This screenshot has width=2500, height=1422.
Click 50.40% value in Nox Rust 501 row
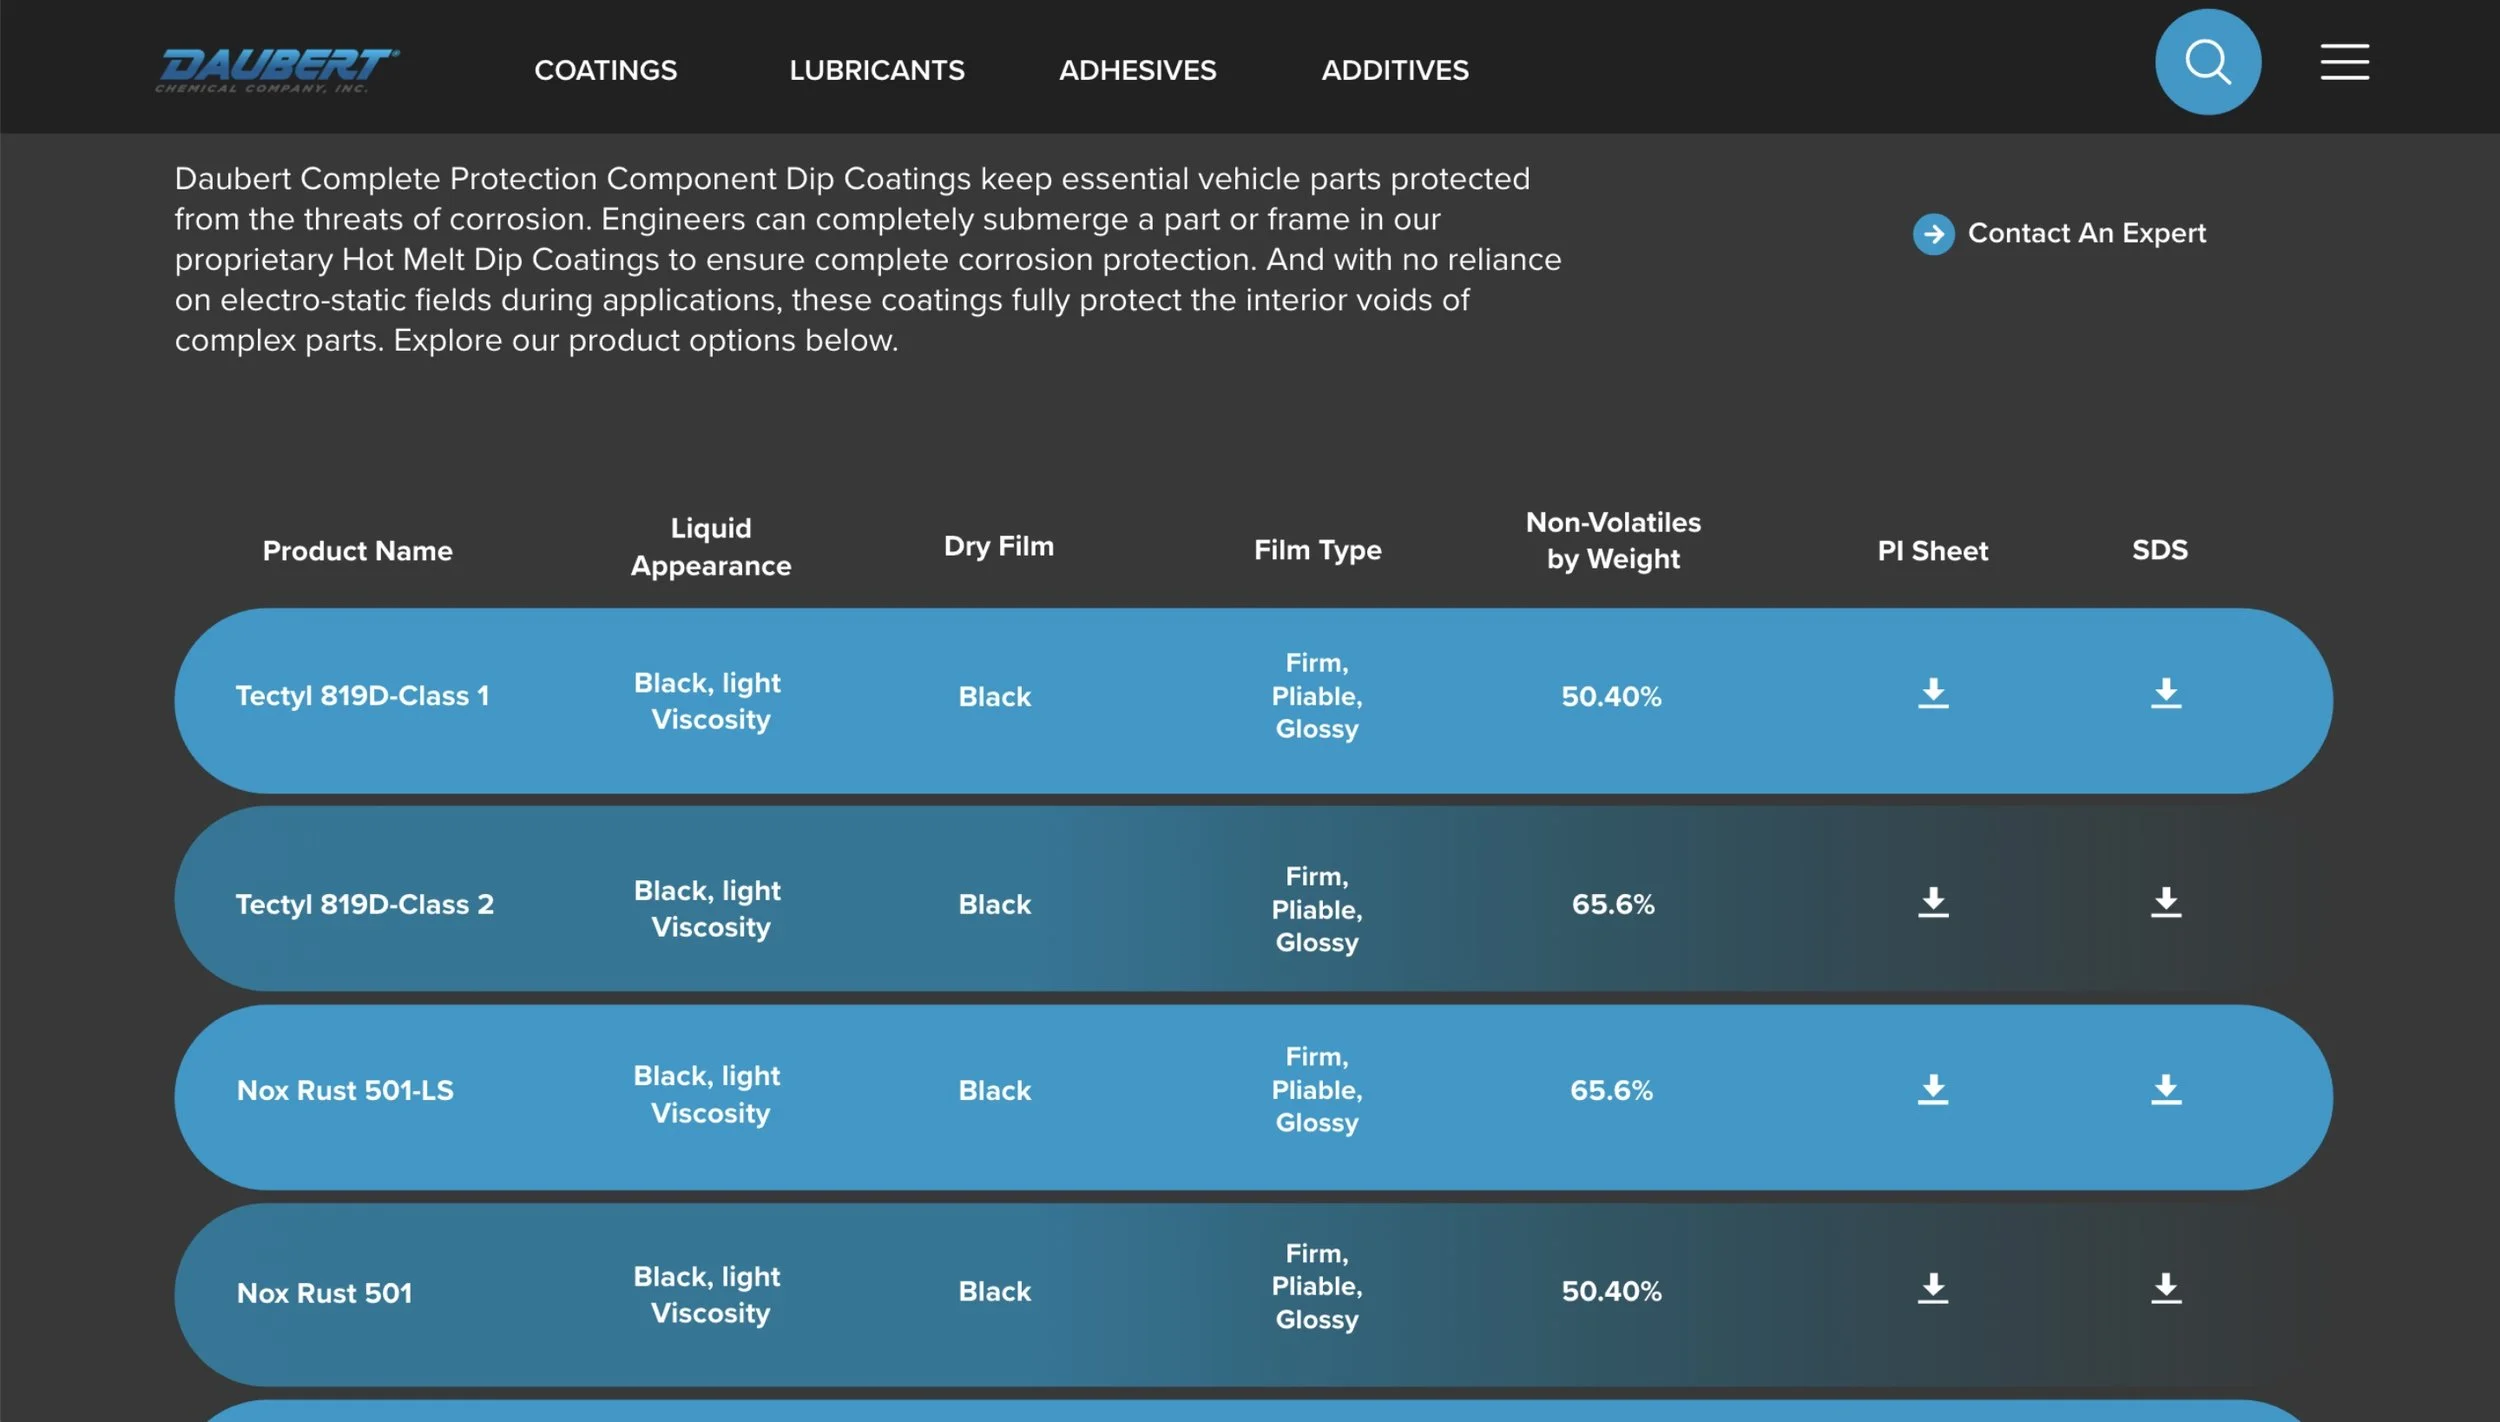point(1611,1291)
